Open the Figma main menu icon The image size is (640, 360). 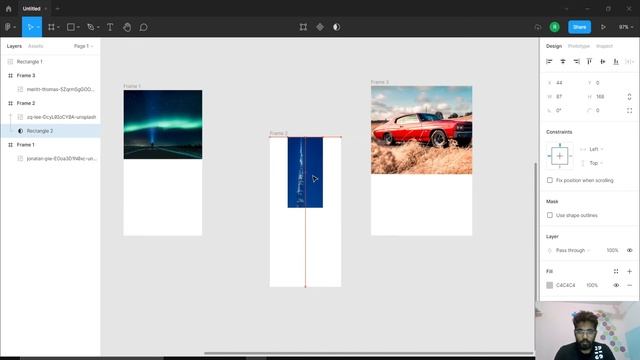(8, 27)
